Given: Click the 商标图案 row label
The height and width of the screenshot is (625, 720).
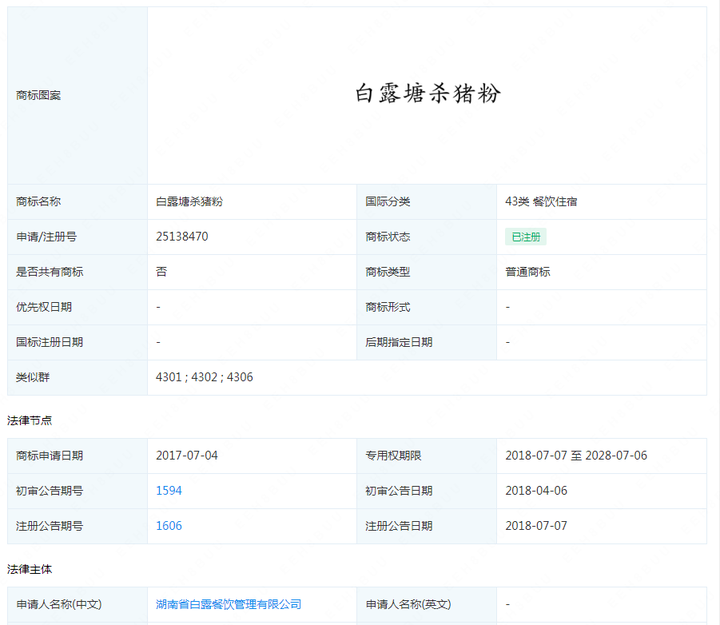Looking at the screenshot, I should [x=39, y=96].
